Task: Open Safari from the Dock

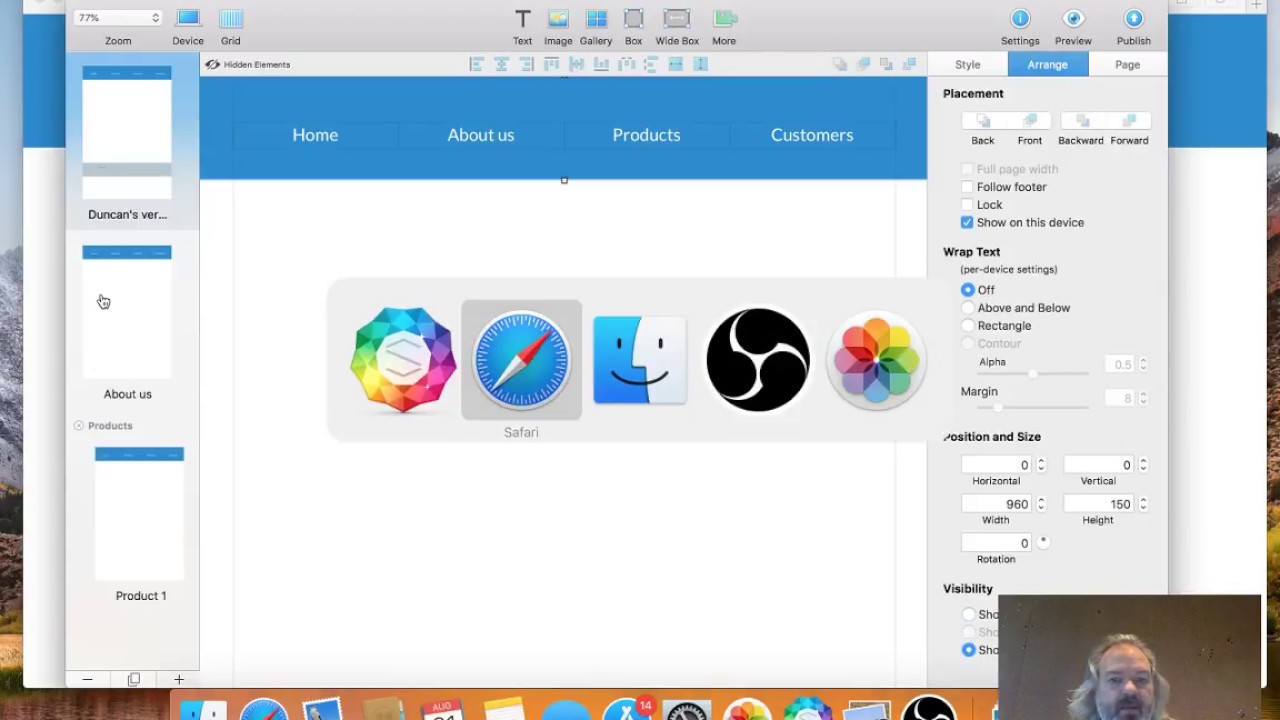Action: [x=263, y=708]
